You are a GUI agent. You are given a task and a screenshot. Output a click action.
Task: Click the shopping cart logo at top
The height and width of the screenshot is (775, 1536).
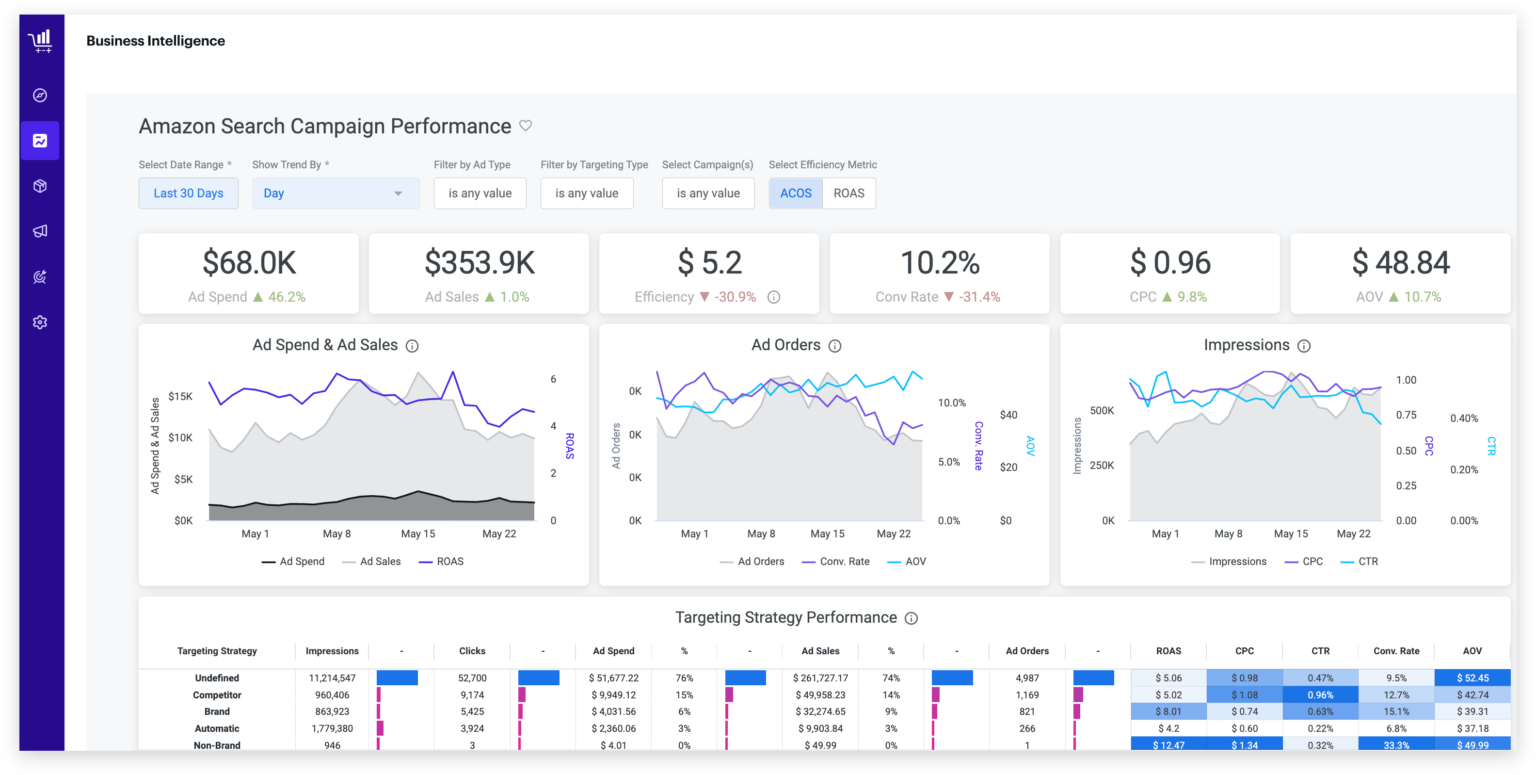(39, 40)
